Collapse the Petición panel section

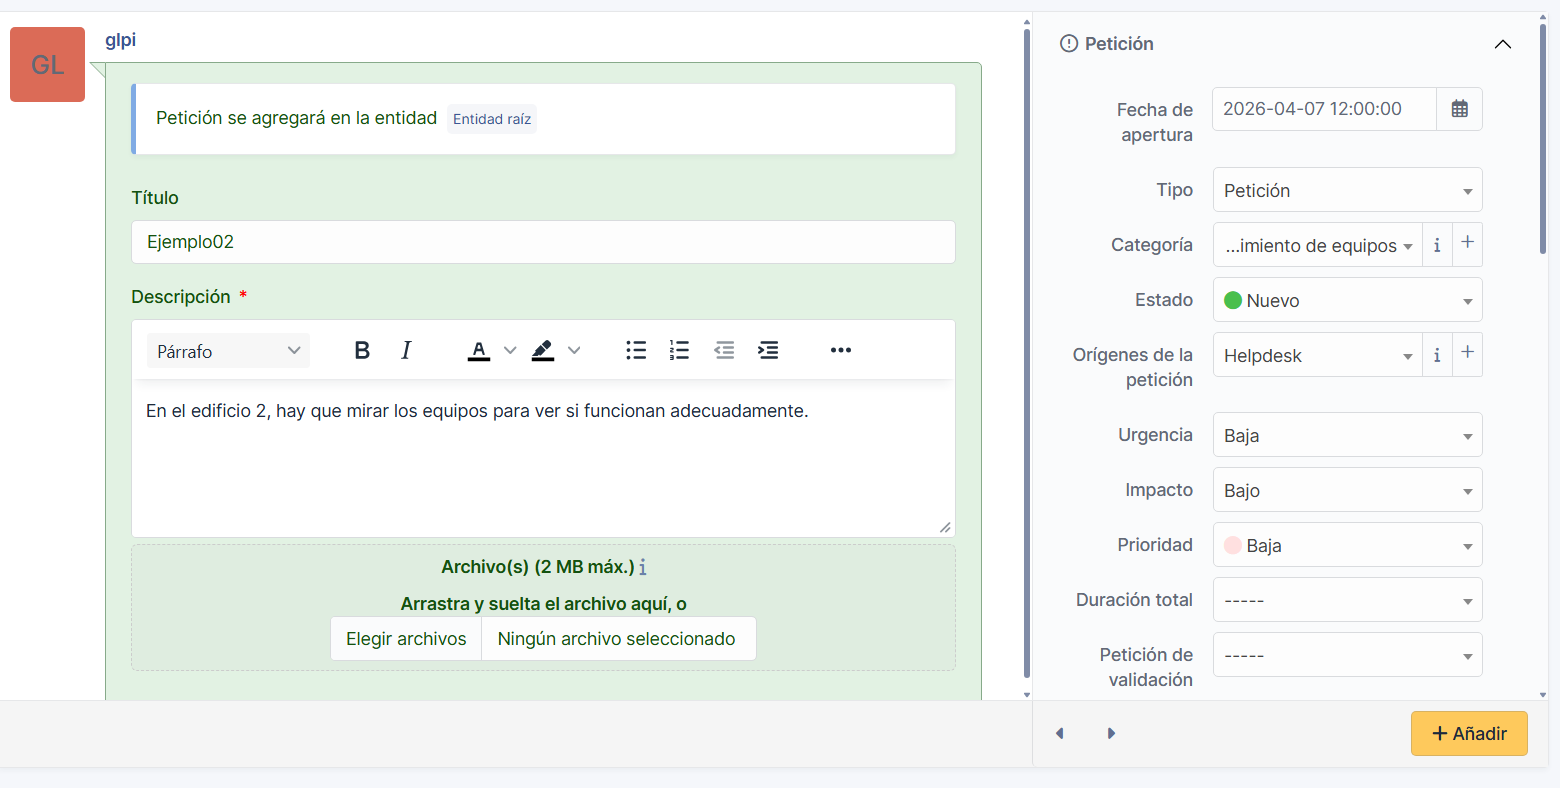(x=1502, y=44)
